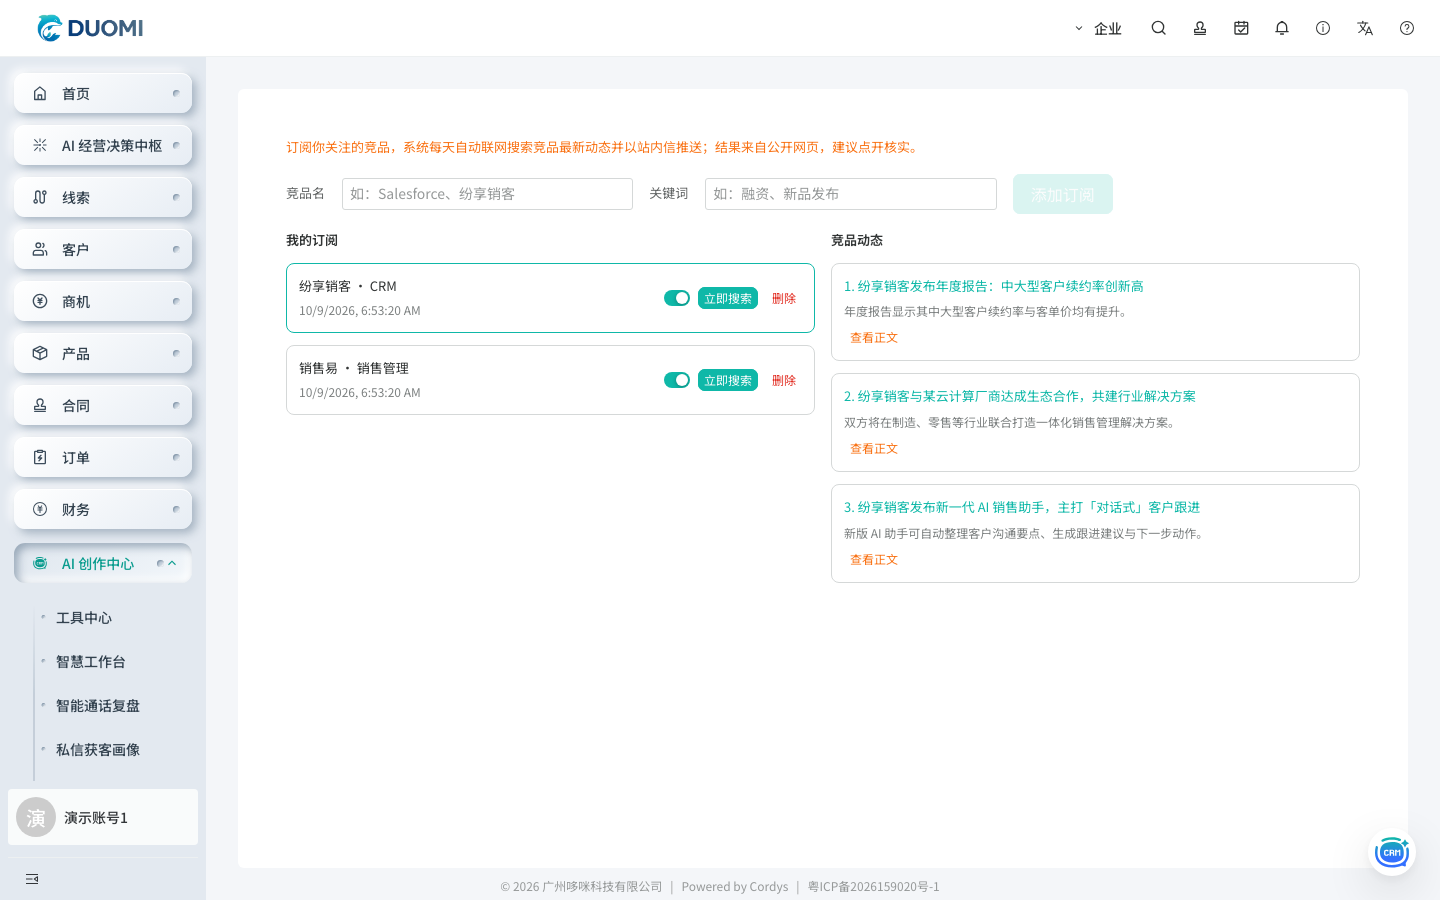
Task: Open the search icon in top bar
Action: point(1159,28)
